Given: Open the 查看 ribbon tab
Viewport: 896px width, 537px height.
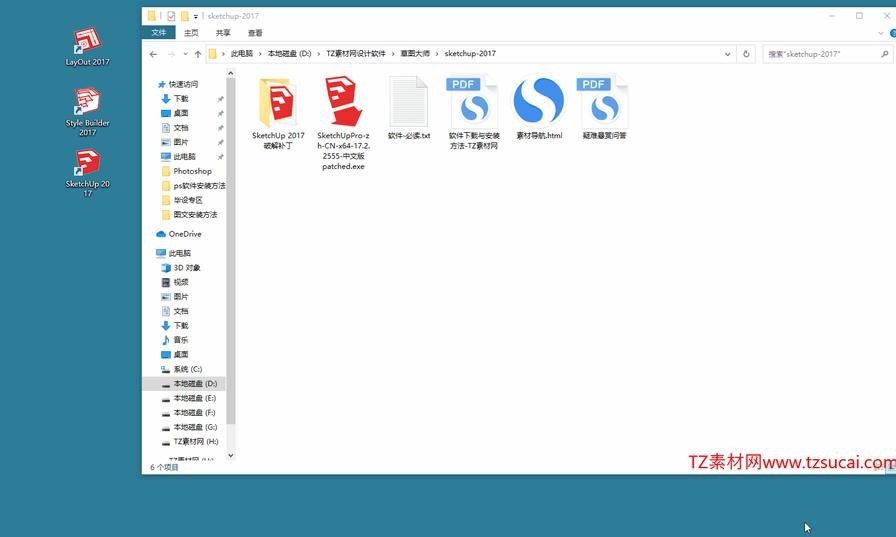Looking at the screenshot, I should 255,33.
